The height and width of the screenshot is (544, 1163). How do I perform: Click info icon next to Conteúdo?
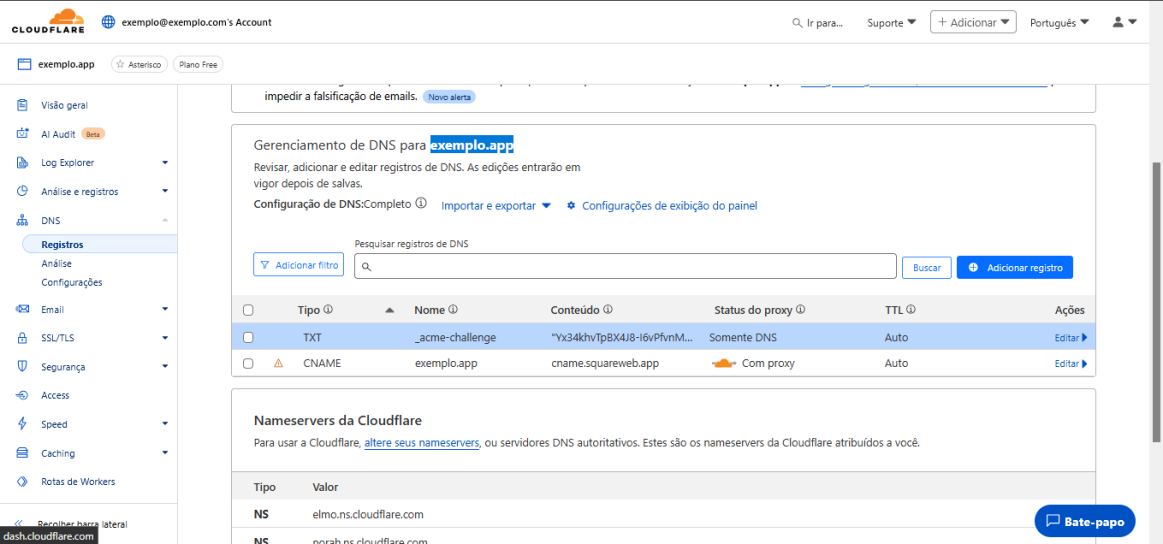(x=607, y=309)
